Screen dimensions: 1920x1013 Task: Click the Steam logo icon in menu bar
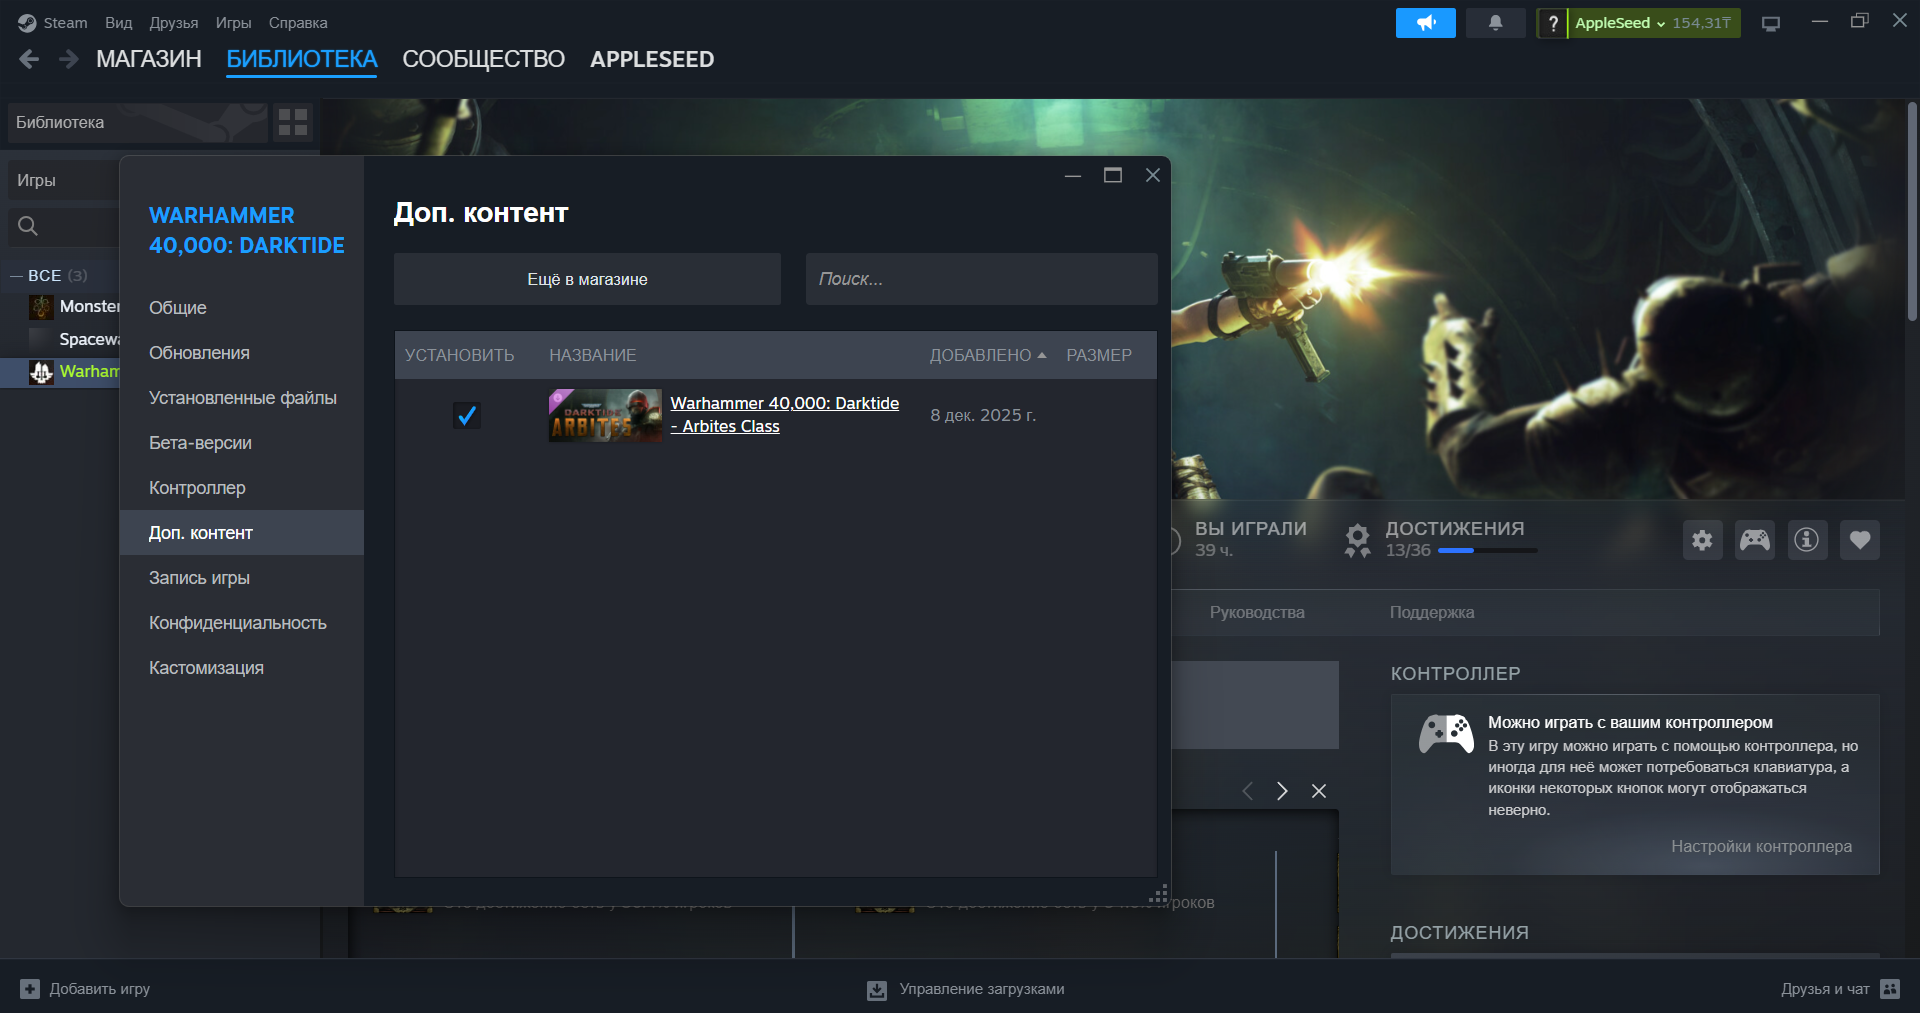(x=27, y=23)
